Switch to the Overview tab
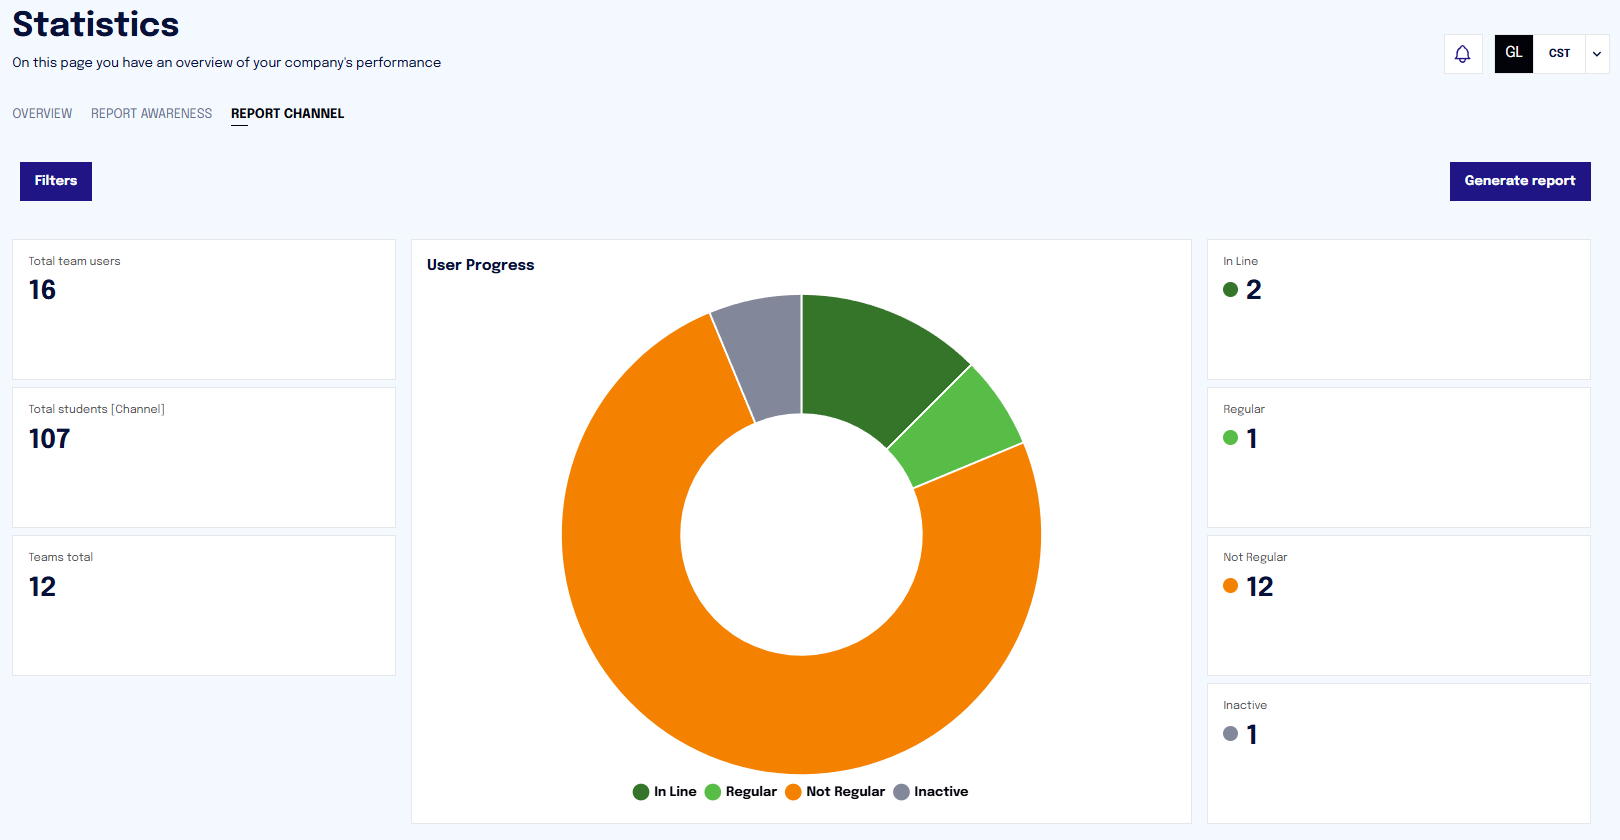Image resolution: width=1620 pixels, height=840 pixels. (x=42, y=113)
